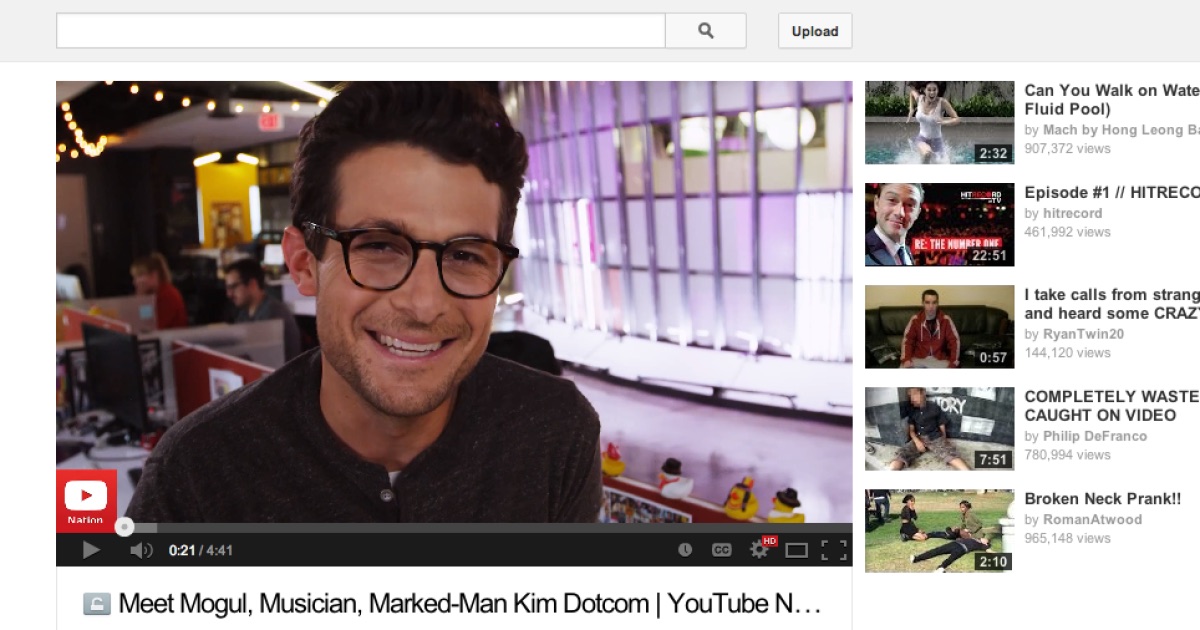Screen dimensions: 1200x630
Task: Open the Philip DeFranco video thumbnail
Action: tap(939, 428)
